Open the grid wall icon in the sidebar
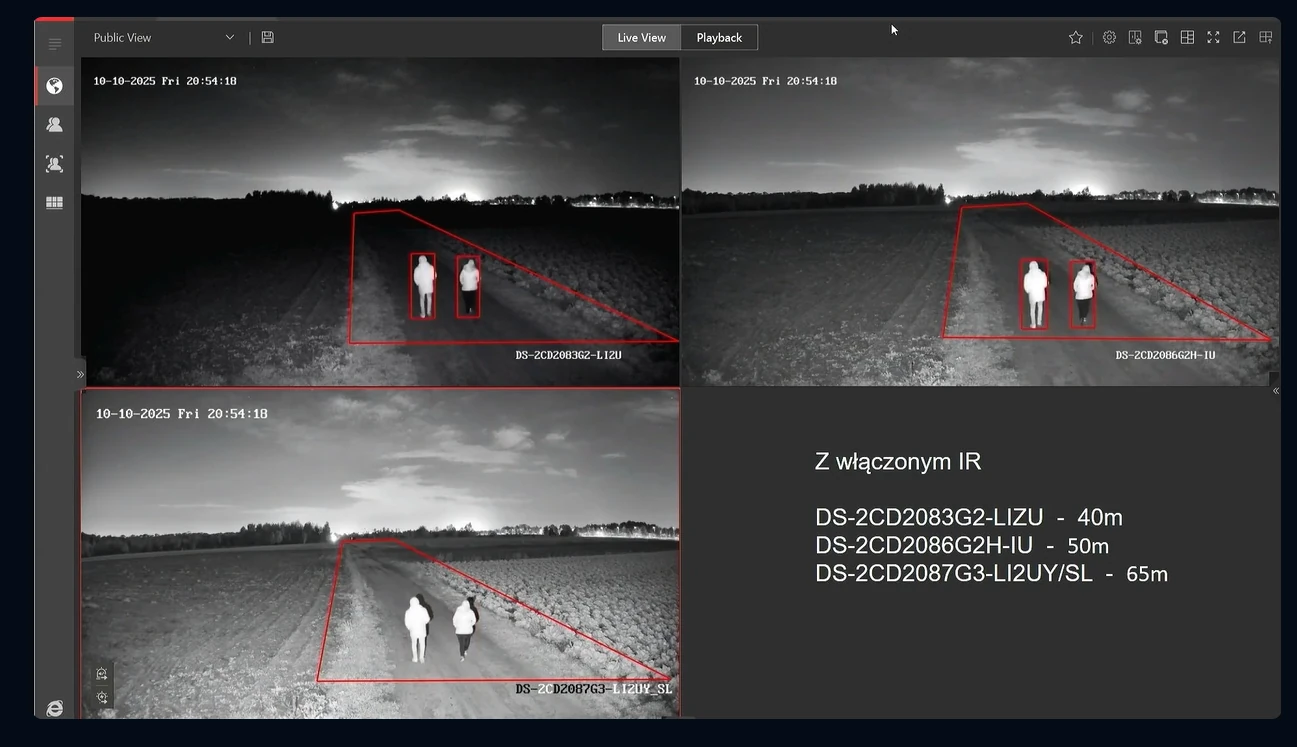The image size is (1297, 747). pos(54,203)
